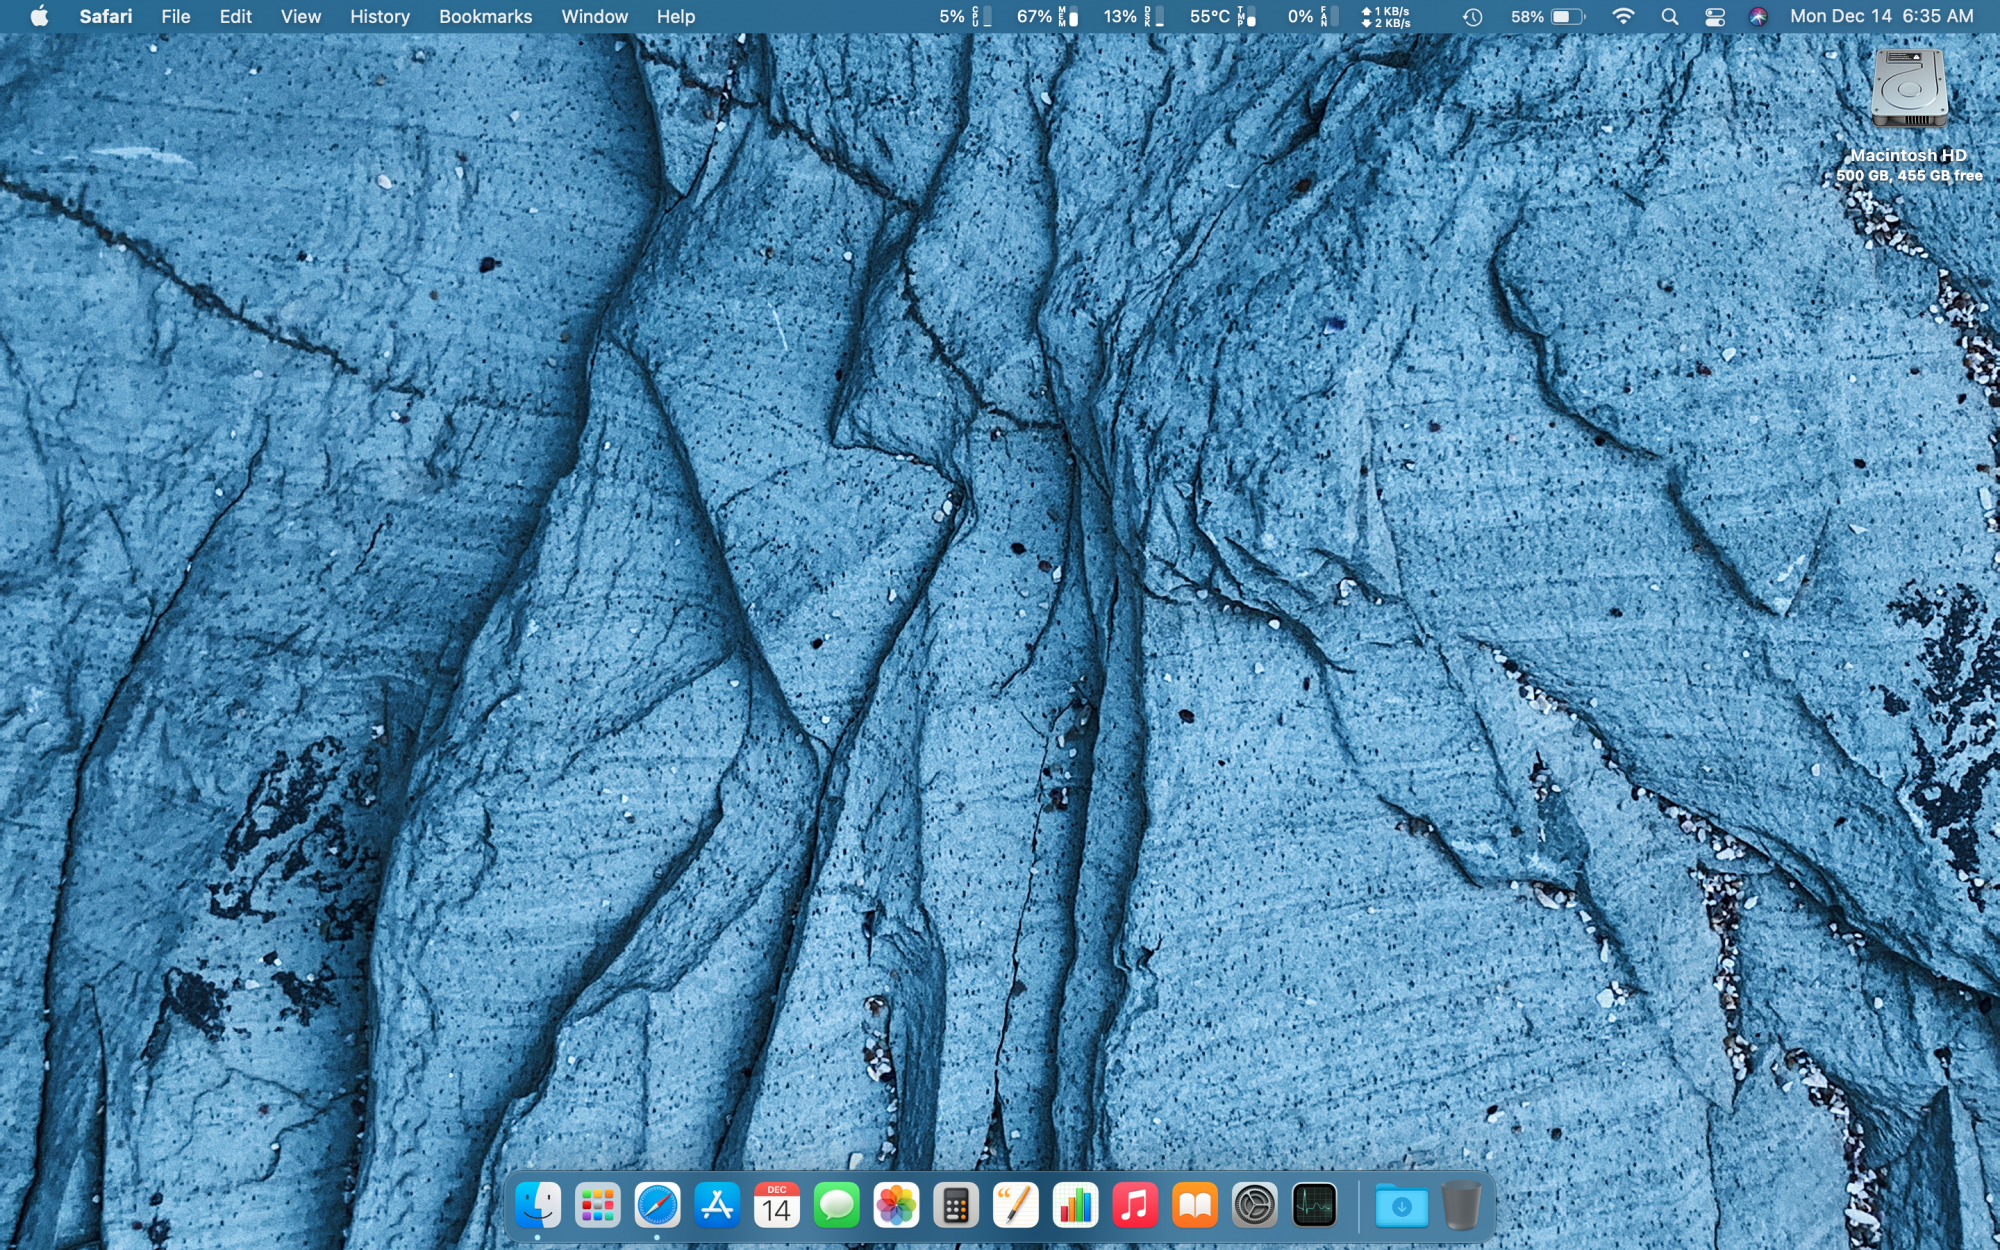Select the Macintosh HD desktop drive

point(1908,90)
